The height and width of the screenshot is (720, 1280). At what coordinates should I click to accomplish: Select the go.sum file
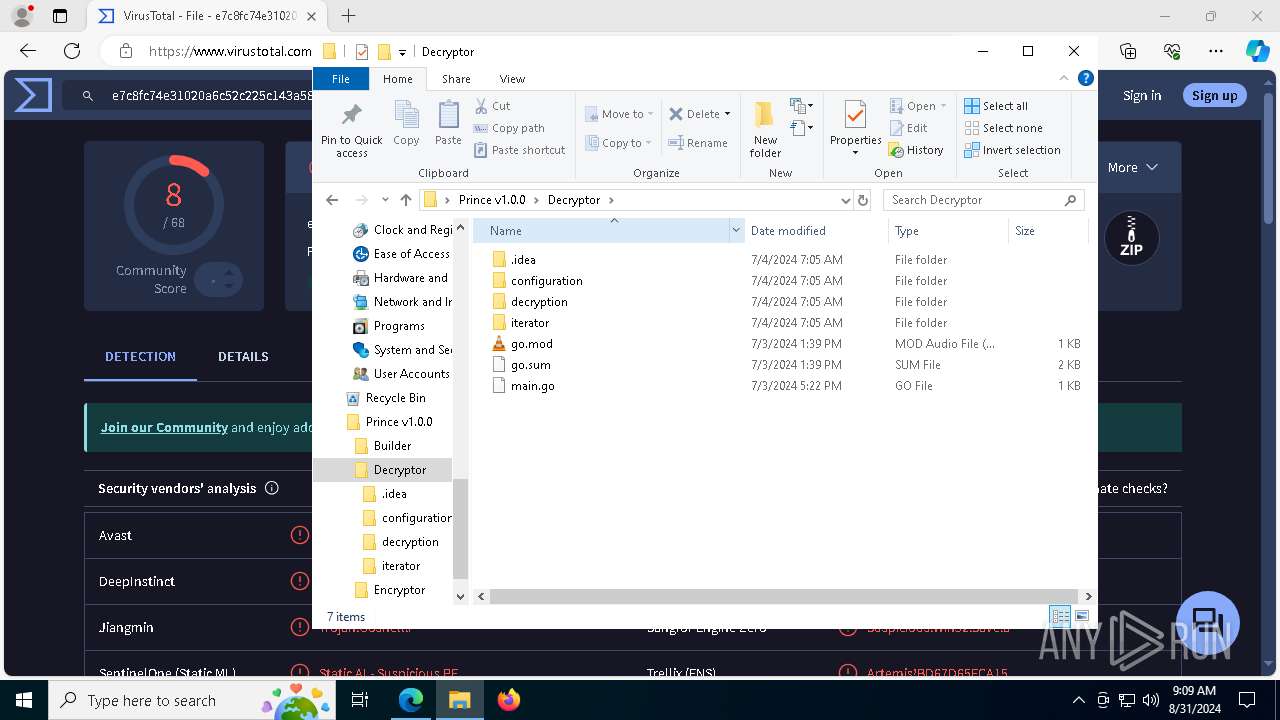tap(530, 365)
